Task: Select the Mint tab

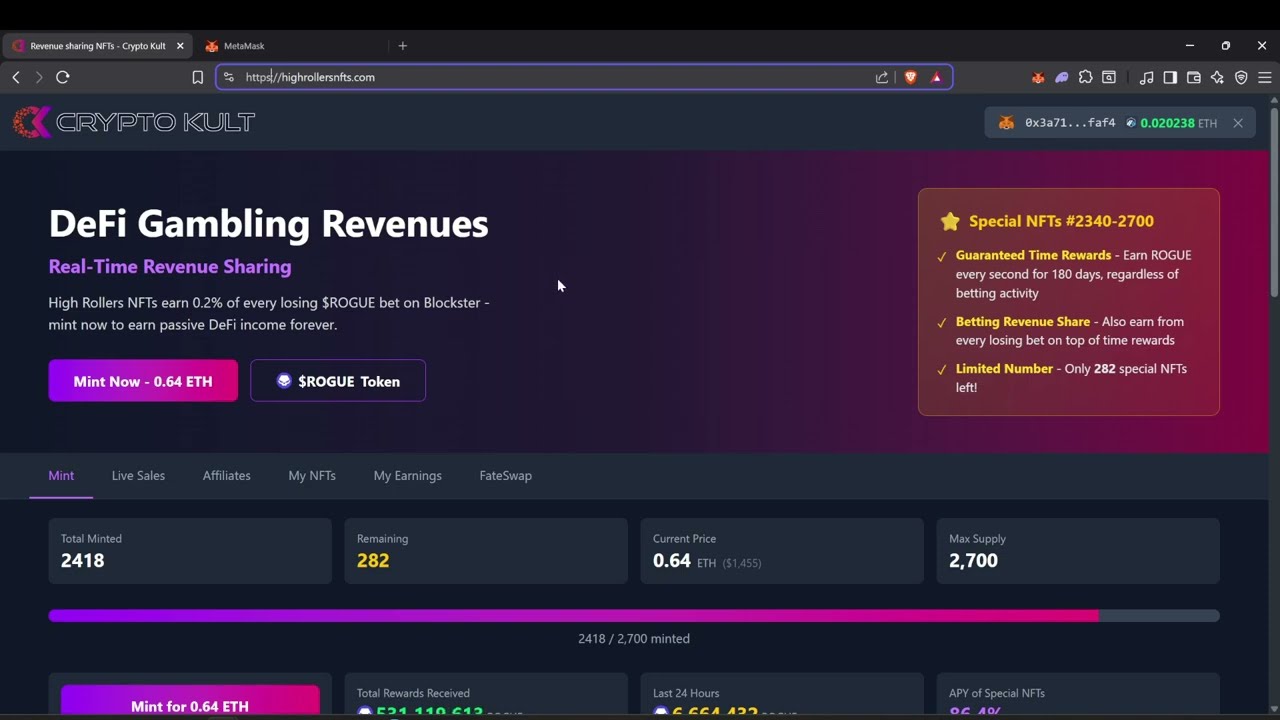Action: [61, 476]
